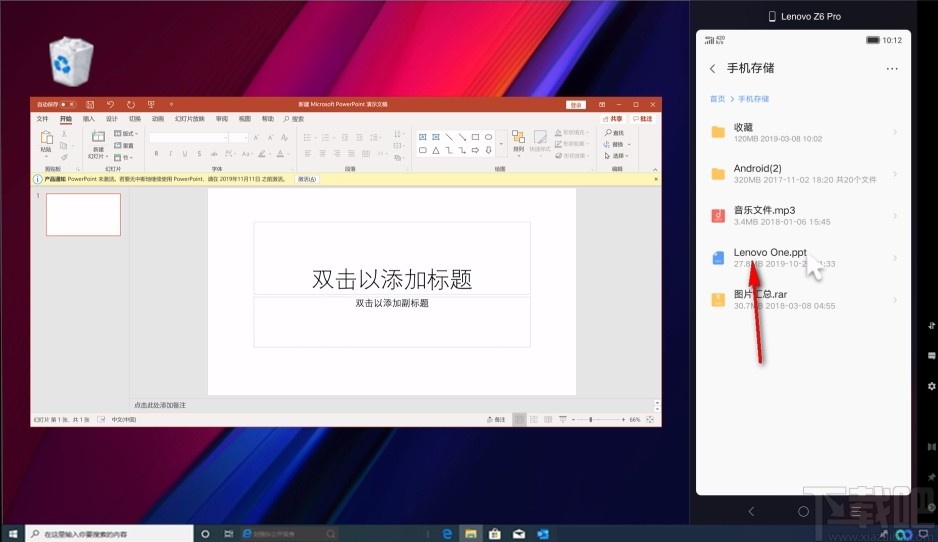The width and height of the screenshot is (938, 542).
Task: Customize quick access toolbar dropdown arrow
Action: (171, 105)
